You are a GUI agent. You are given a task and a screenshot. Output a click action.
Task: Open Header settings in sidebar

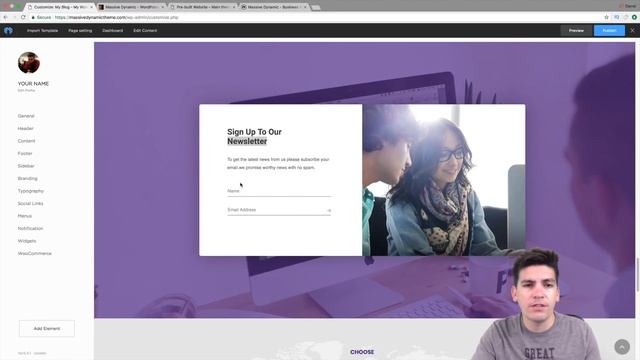click(25, 129)
